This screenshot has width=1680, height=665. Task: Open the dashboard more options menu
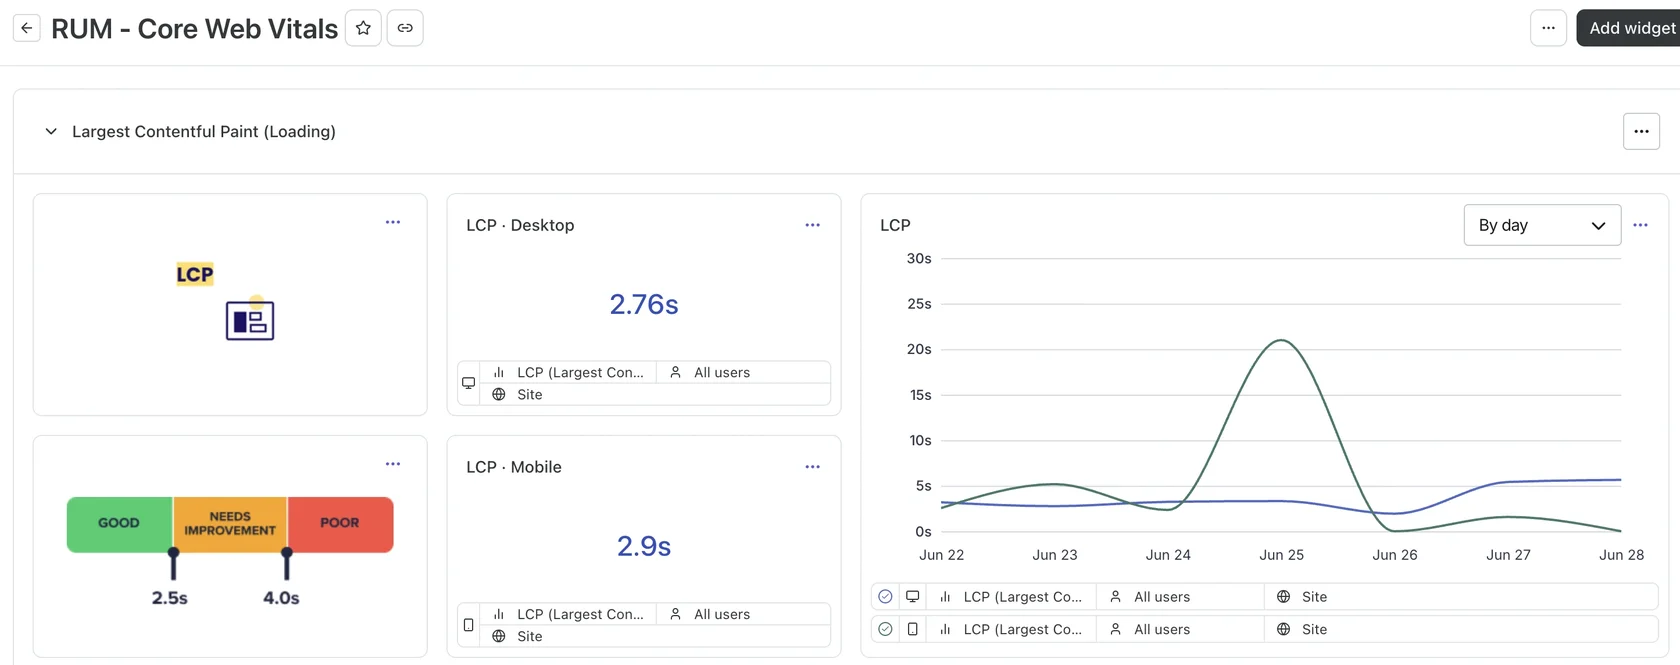tap(1548, 28)
